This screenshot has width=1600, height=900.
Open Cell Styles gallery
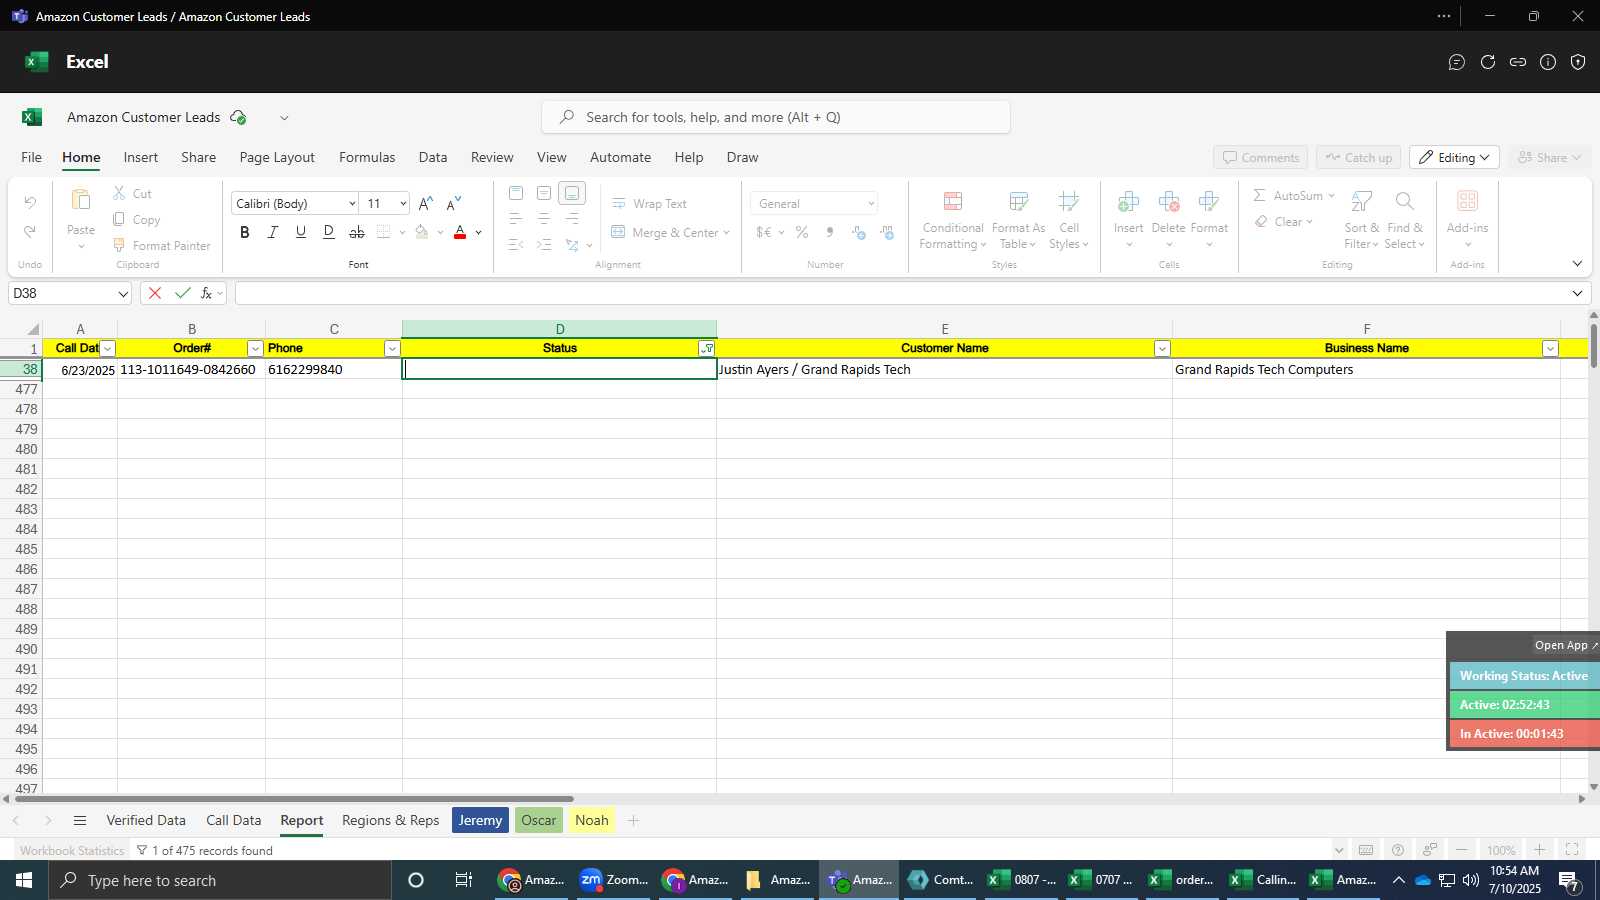(1068, 219)
